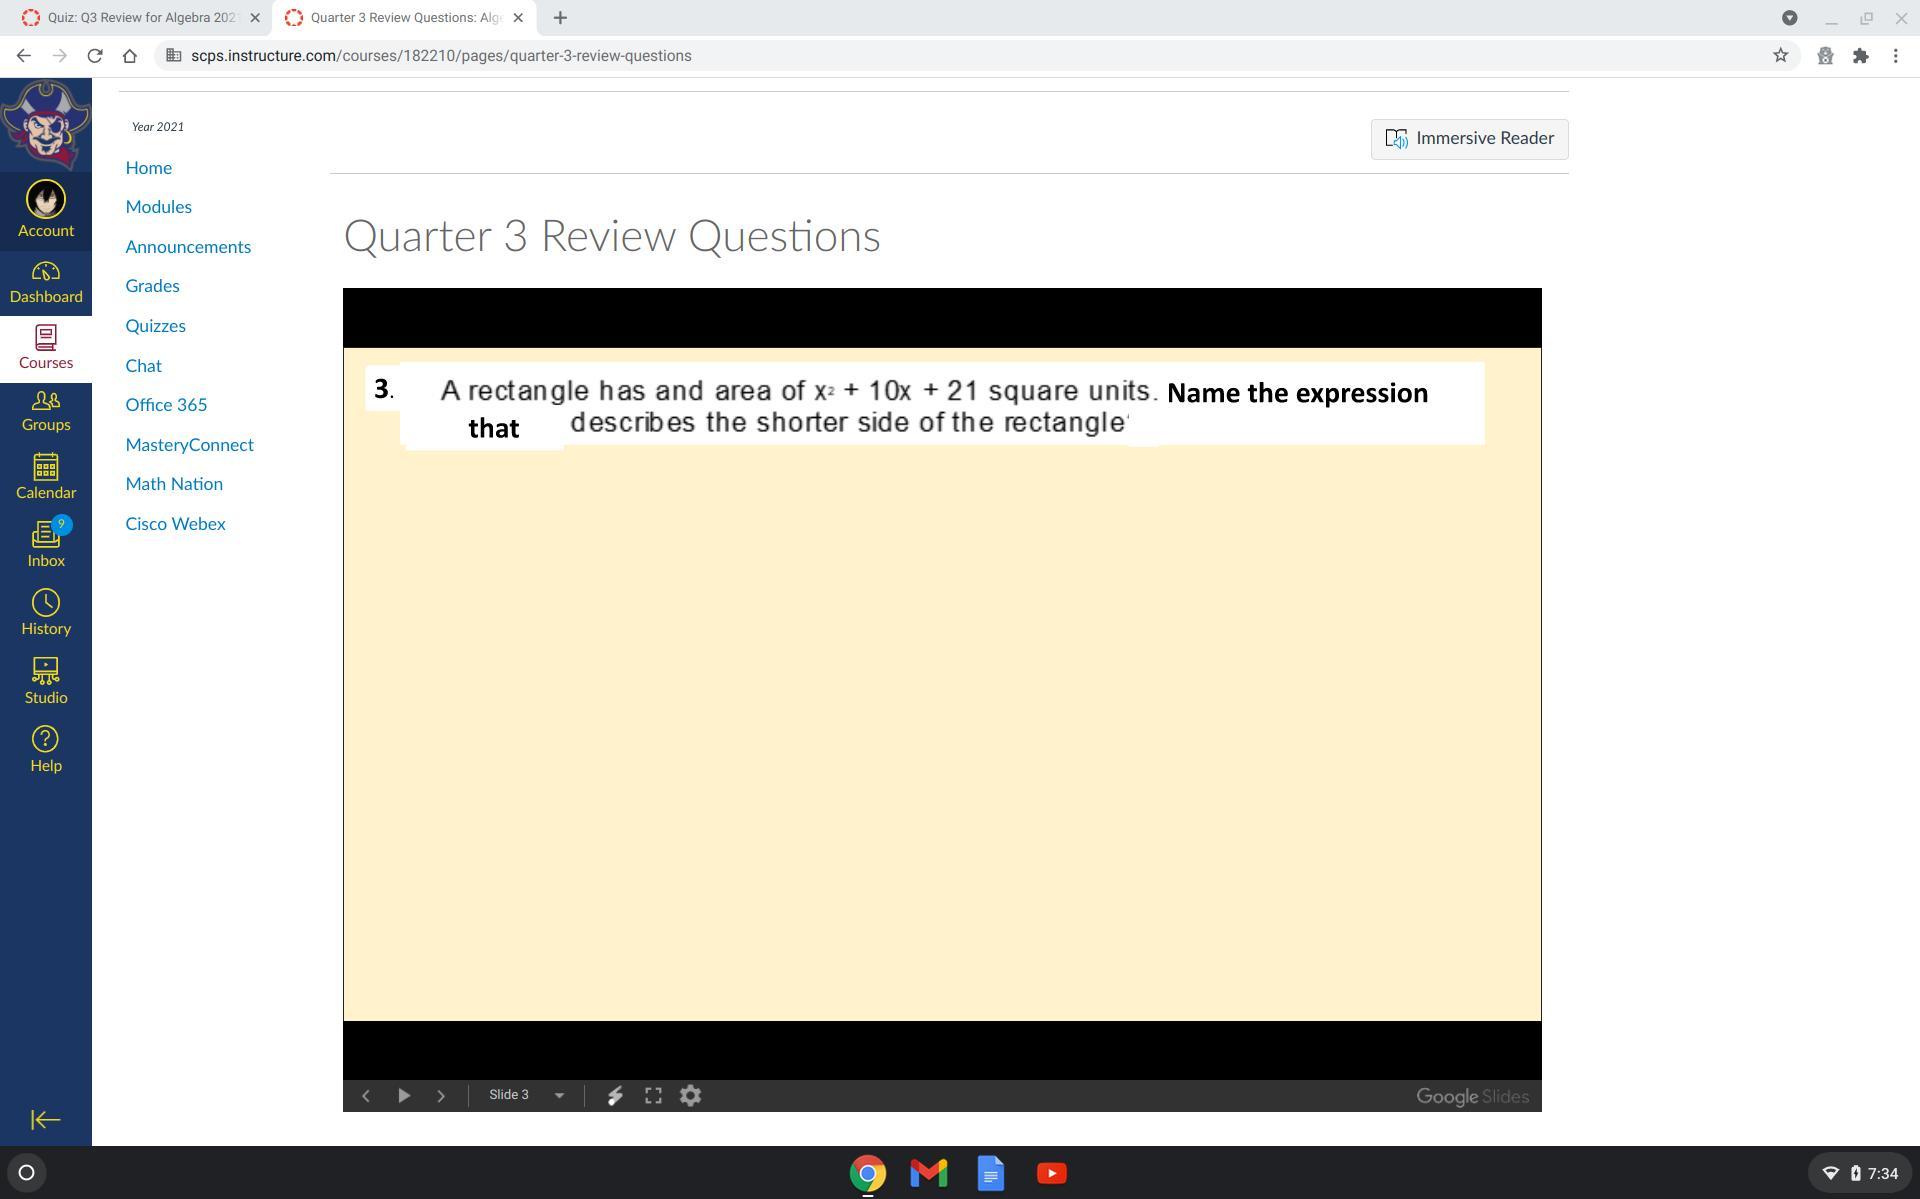Switch to the Q3 Review Quiz tab
Viewport: 1920px width, 1199px height.
point(140,18)
